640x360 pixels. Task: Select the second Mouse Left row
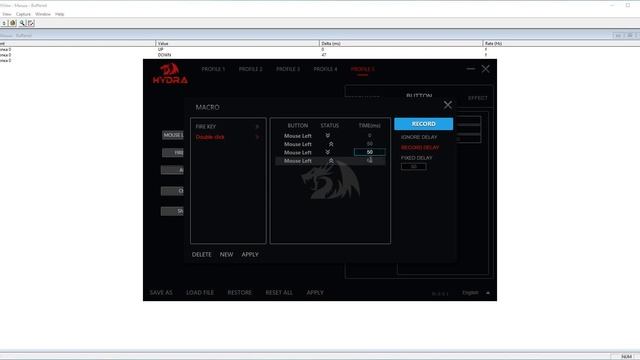[x=330, y=144]
